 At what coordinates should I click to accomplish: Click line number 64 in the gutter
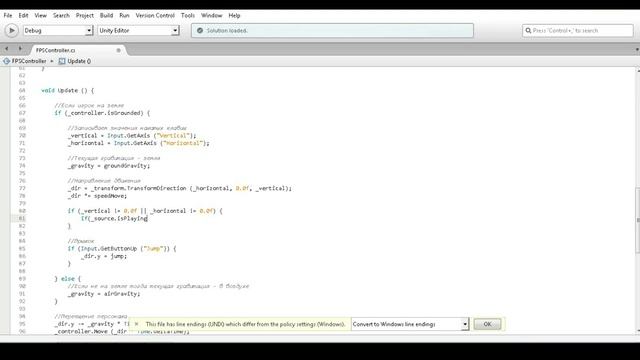(x=22, y=91)
